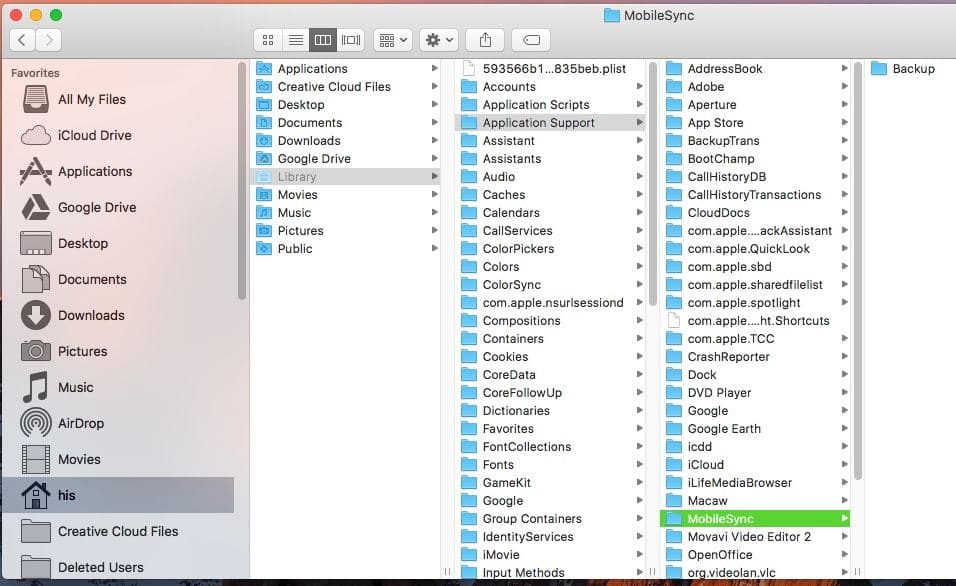
Task: Select the org.videolan.vlc folder
Action: (x=755, y=572)
